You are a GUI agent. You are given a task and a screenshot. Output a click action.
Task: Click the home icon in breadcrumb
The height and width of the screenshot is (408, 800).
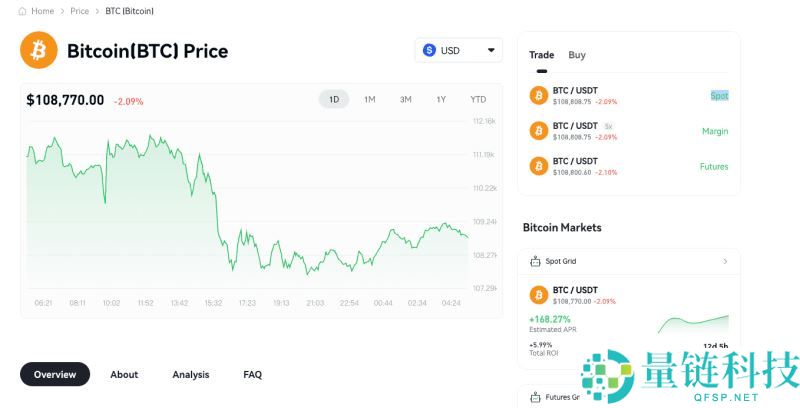click(23, 11)
